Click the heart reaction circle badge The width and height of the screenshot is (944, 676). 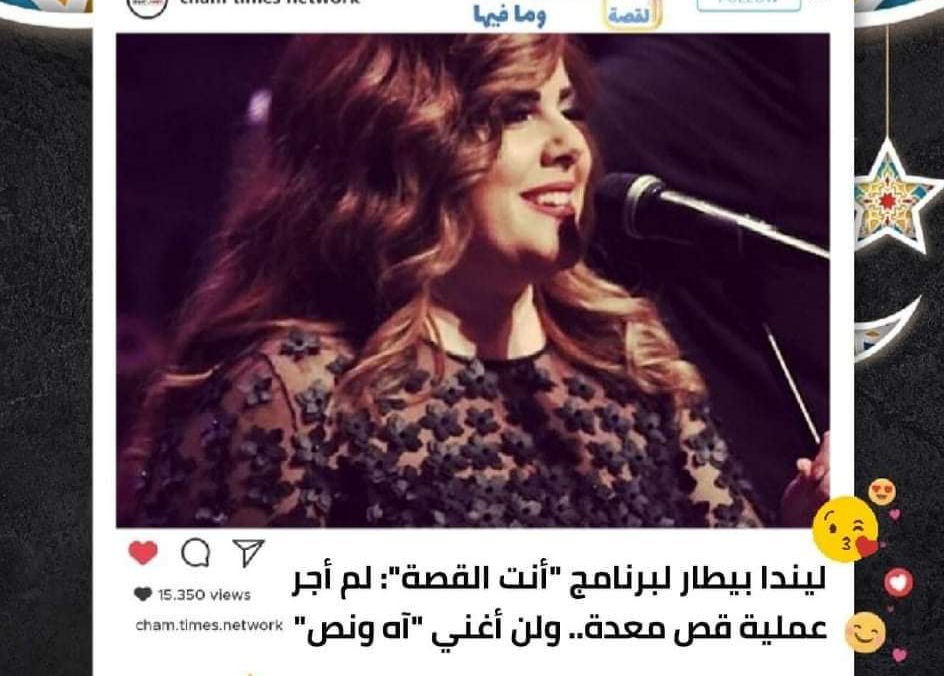click(x=898, y=583)
